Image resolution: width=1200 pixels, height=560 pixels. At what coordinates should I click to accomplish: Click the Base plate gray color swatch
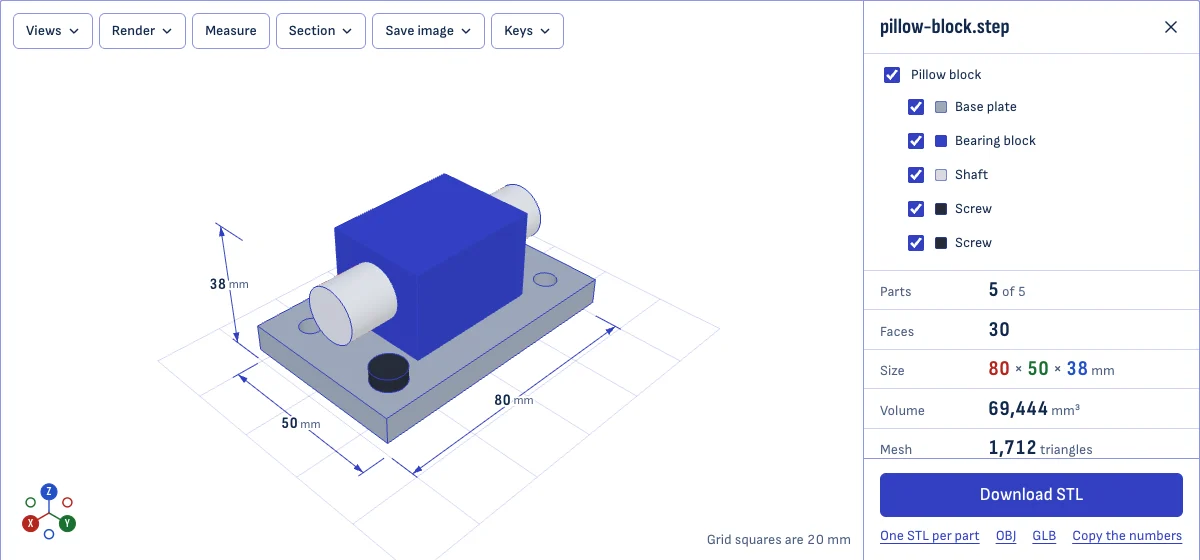[x=941, y=107]
